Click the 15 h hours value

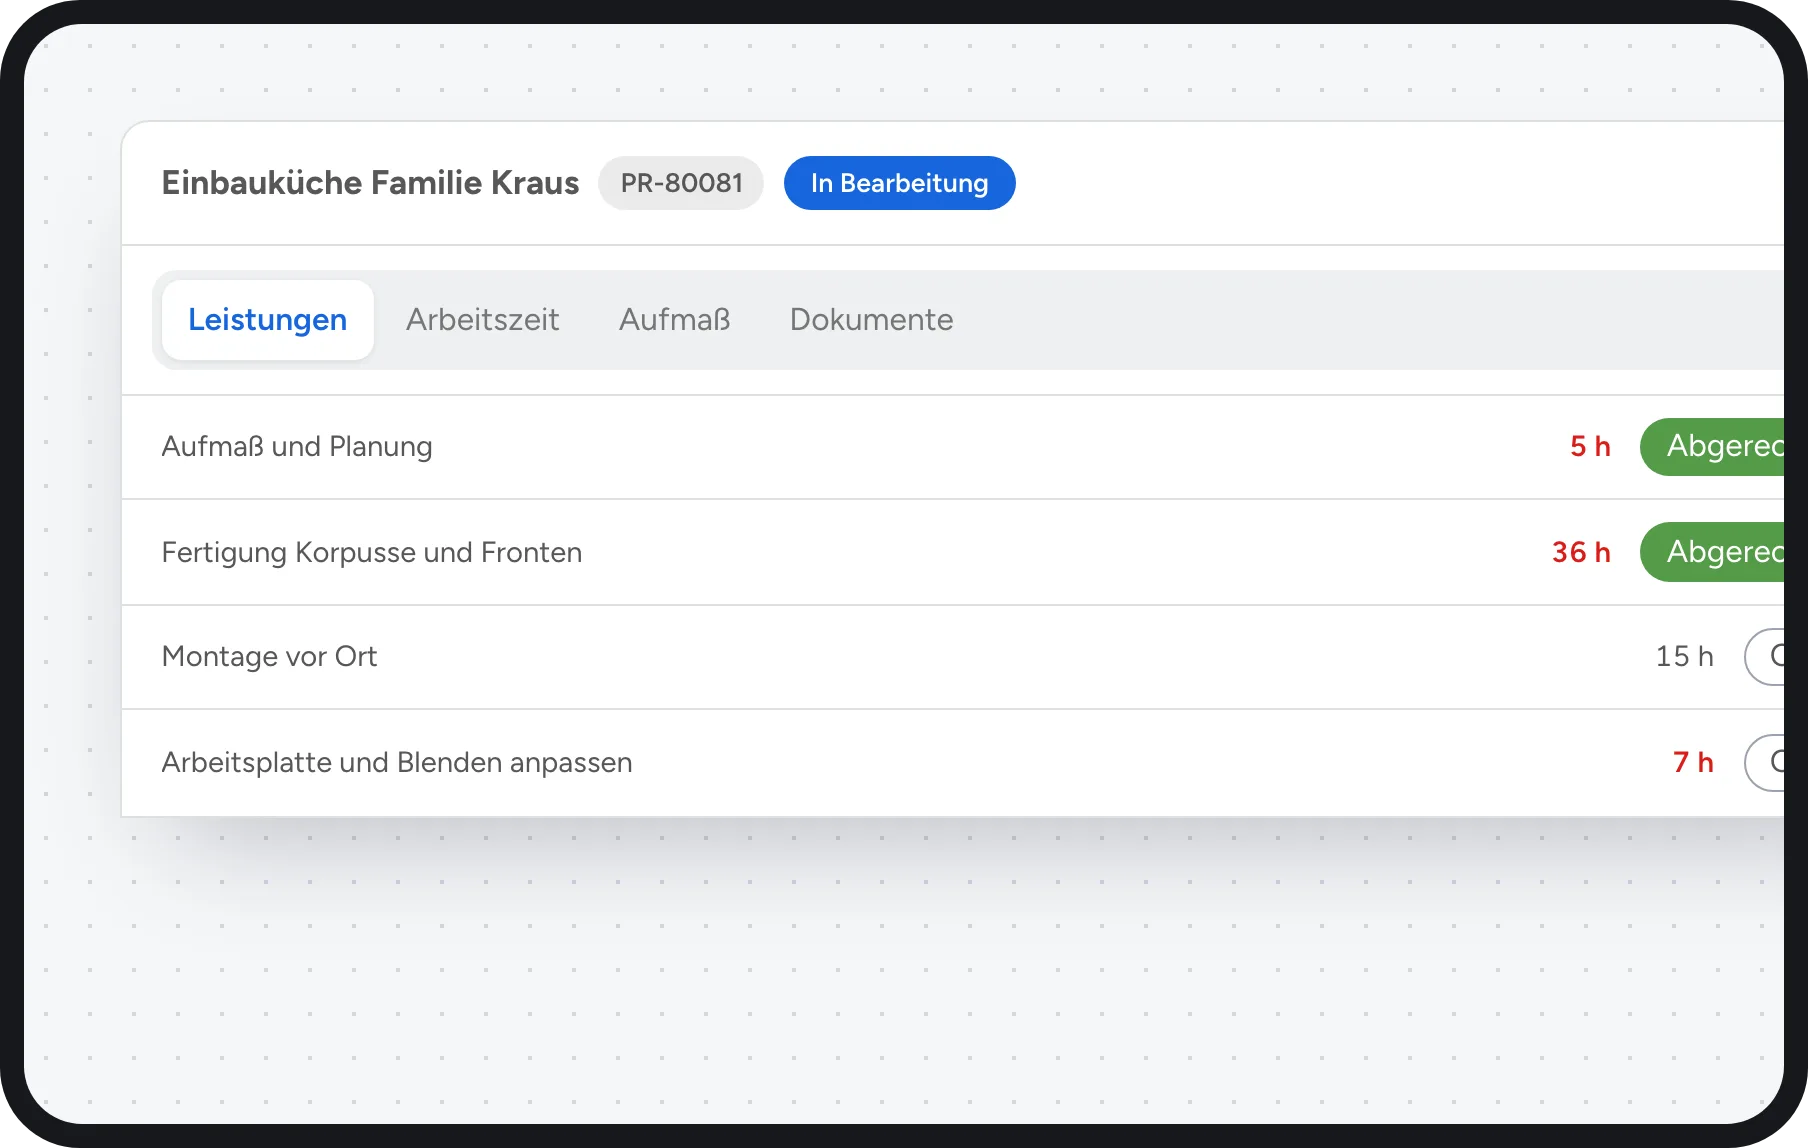pos(1684,657)
